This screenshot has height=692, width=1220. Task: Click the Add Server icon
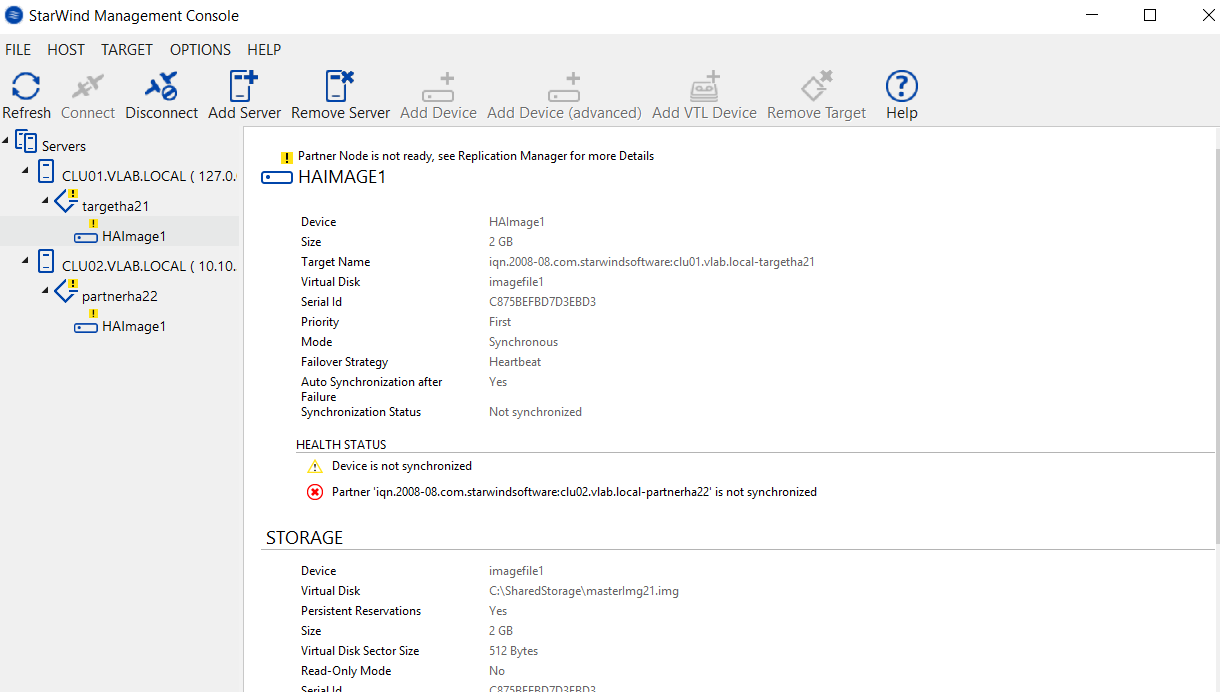coord(244,86)
